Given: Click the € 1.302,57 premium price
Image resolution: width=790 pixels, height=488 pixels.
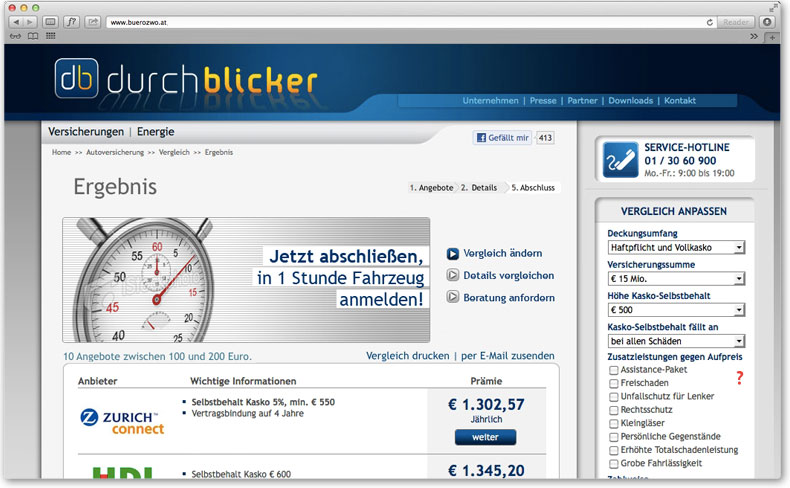Looking at the screenshot, I should click(486, 404).
